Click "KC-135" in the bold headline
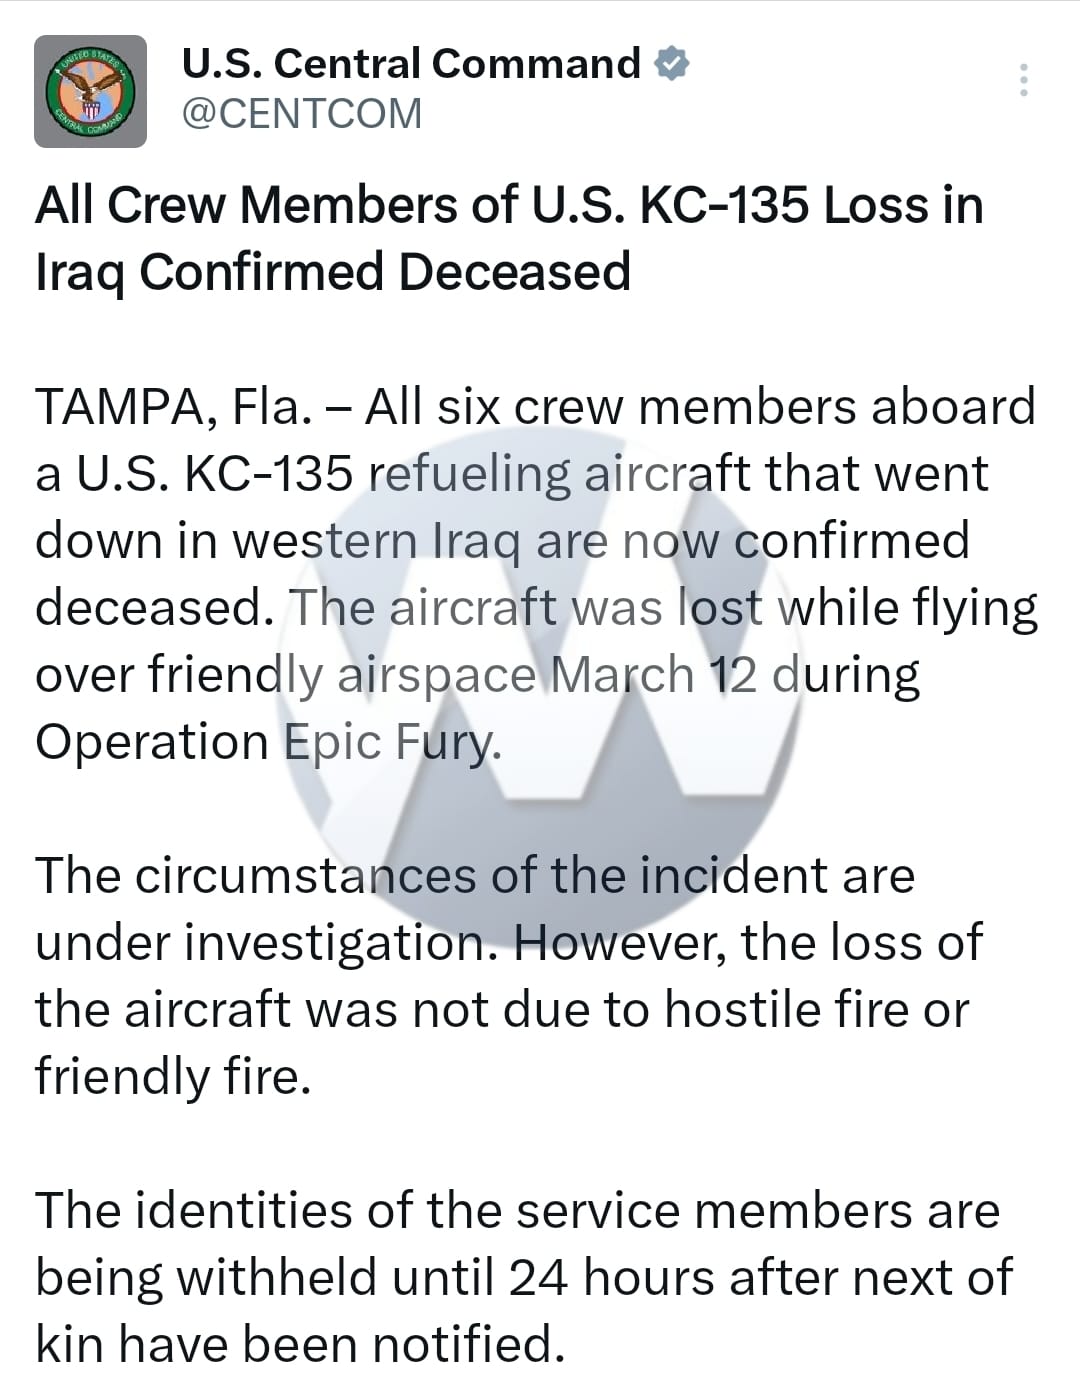 pos(724,205)
